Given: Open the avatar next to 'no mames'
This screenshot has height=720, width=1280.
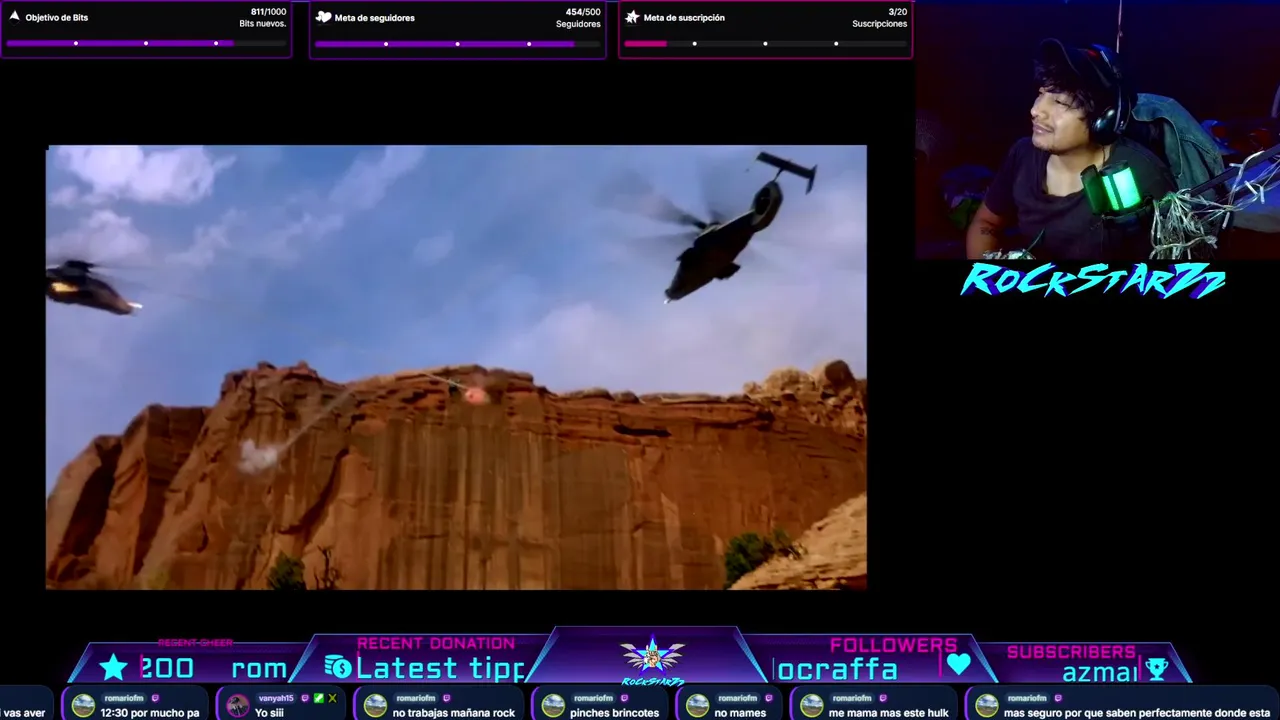Looking at the screenshot, I should (697, 706).
